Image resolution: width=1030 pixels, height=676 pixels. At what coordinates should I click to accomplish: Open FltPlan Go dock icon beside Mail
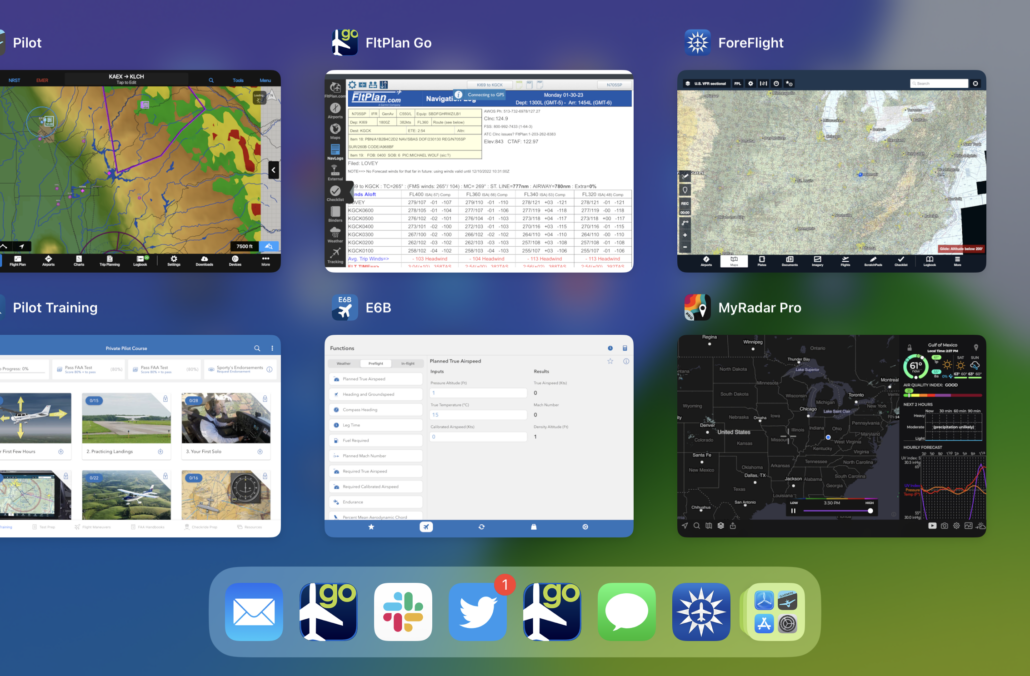(328, 612)
